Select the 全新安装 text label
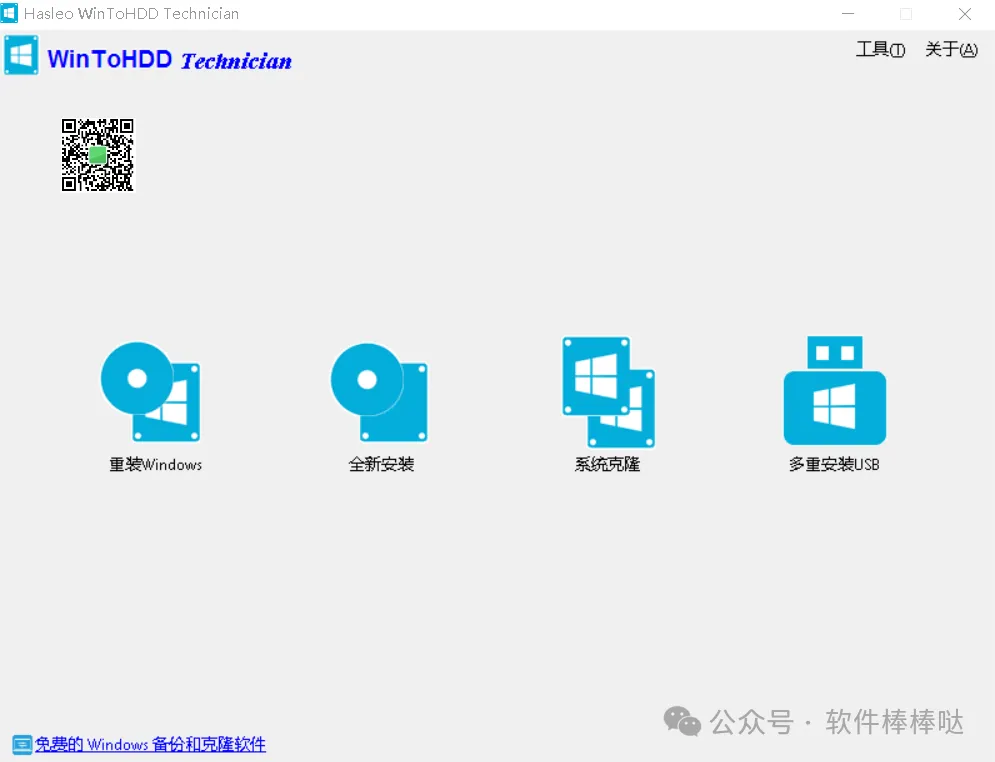This screenshot has width=995, height=762. (381, 464)
